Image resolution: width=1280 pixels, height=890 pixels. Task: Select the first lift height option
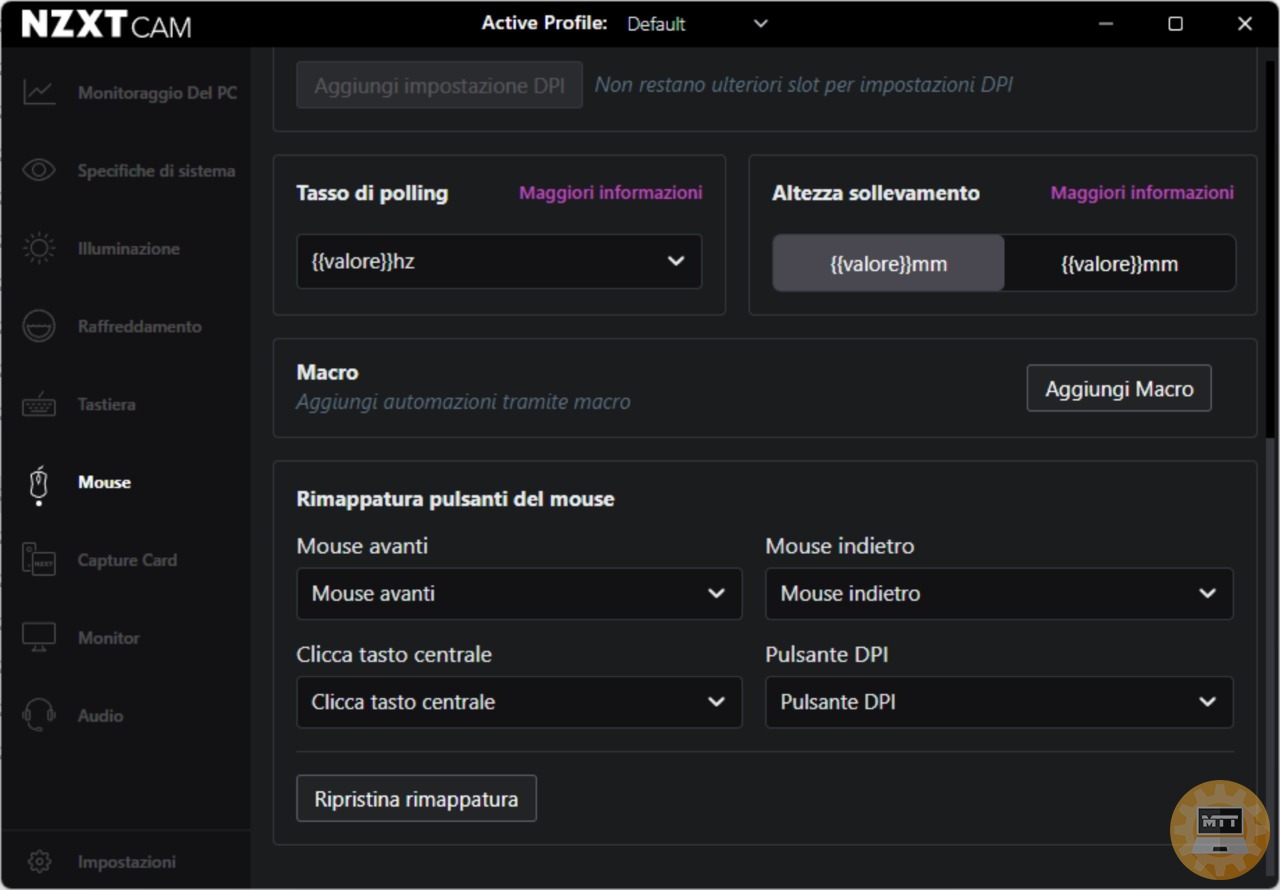(x=888, y=264)
